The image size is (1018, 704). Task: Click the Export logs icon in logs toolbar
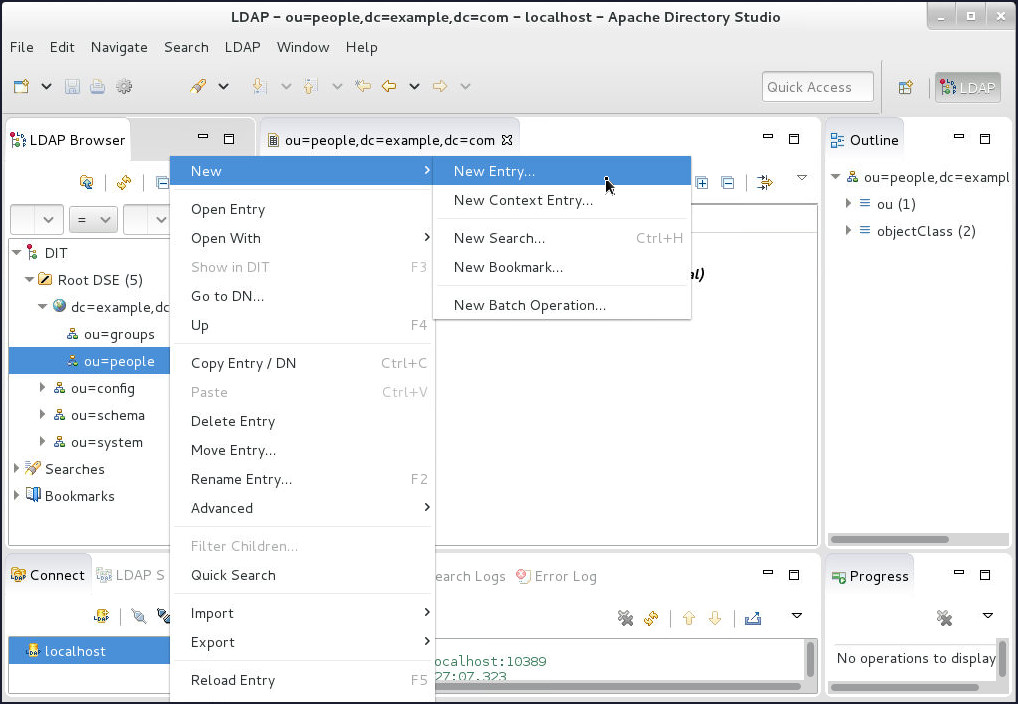pos(753,618)
